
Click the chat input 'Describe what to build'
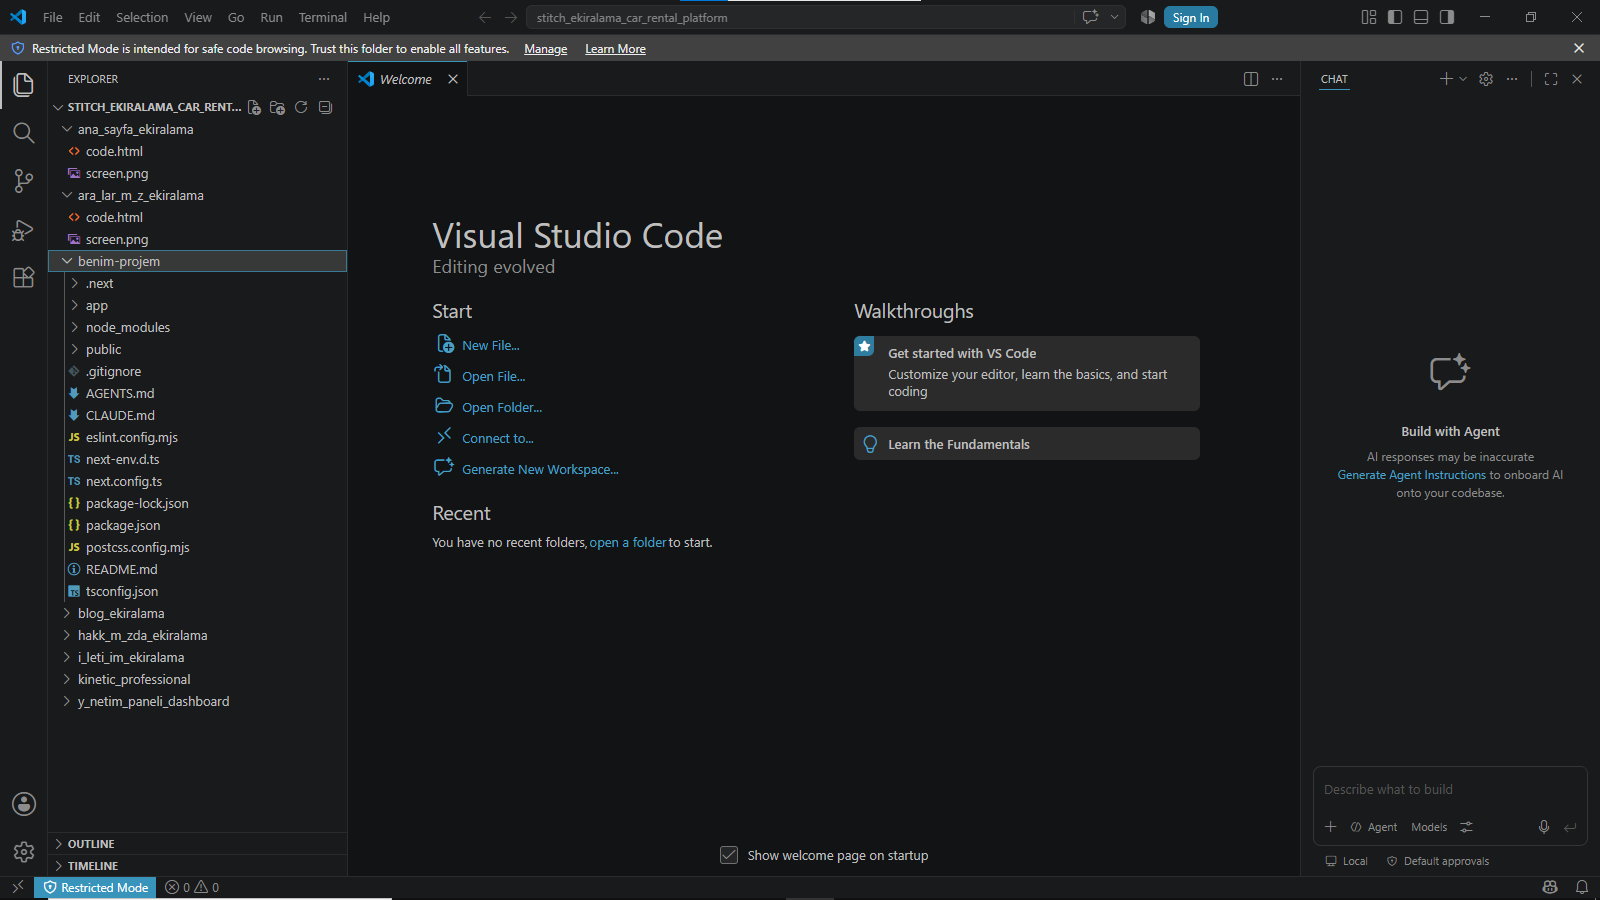pos(1450,789)
